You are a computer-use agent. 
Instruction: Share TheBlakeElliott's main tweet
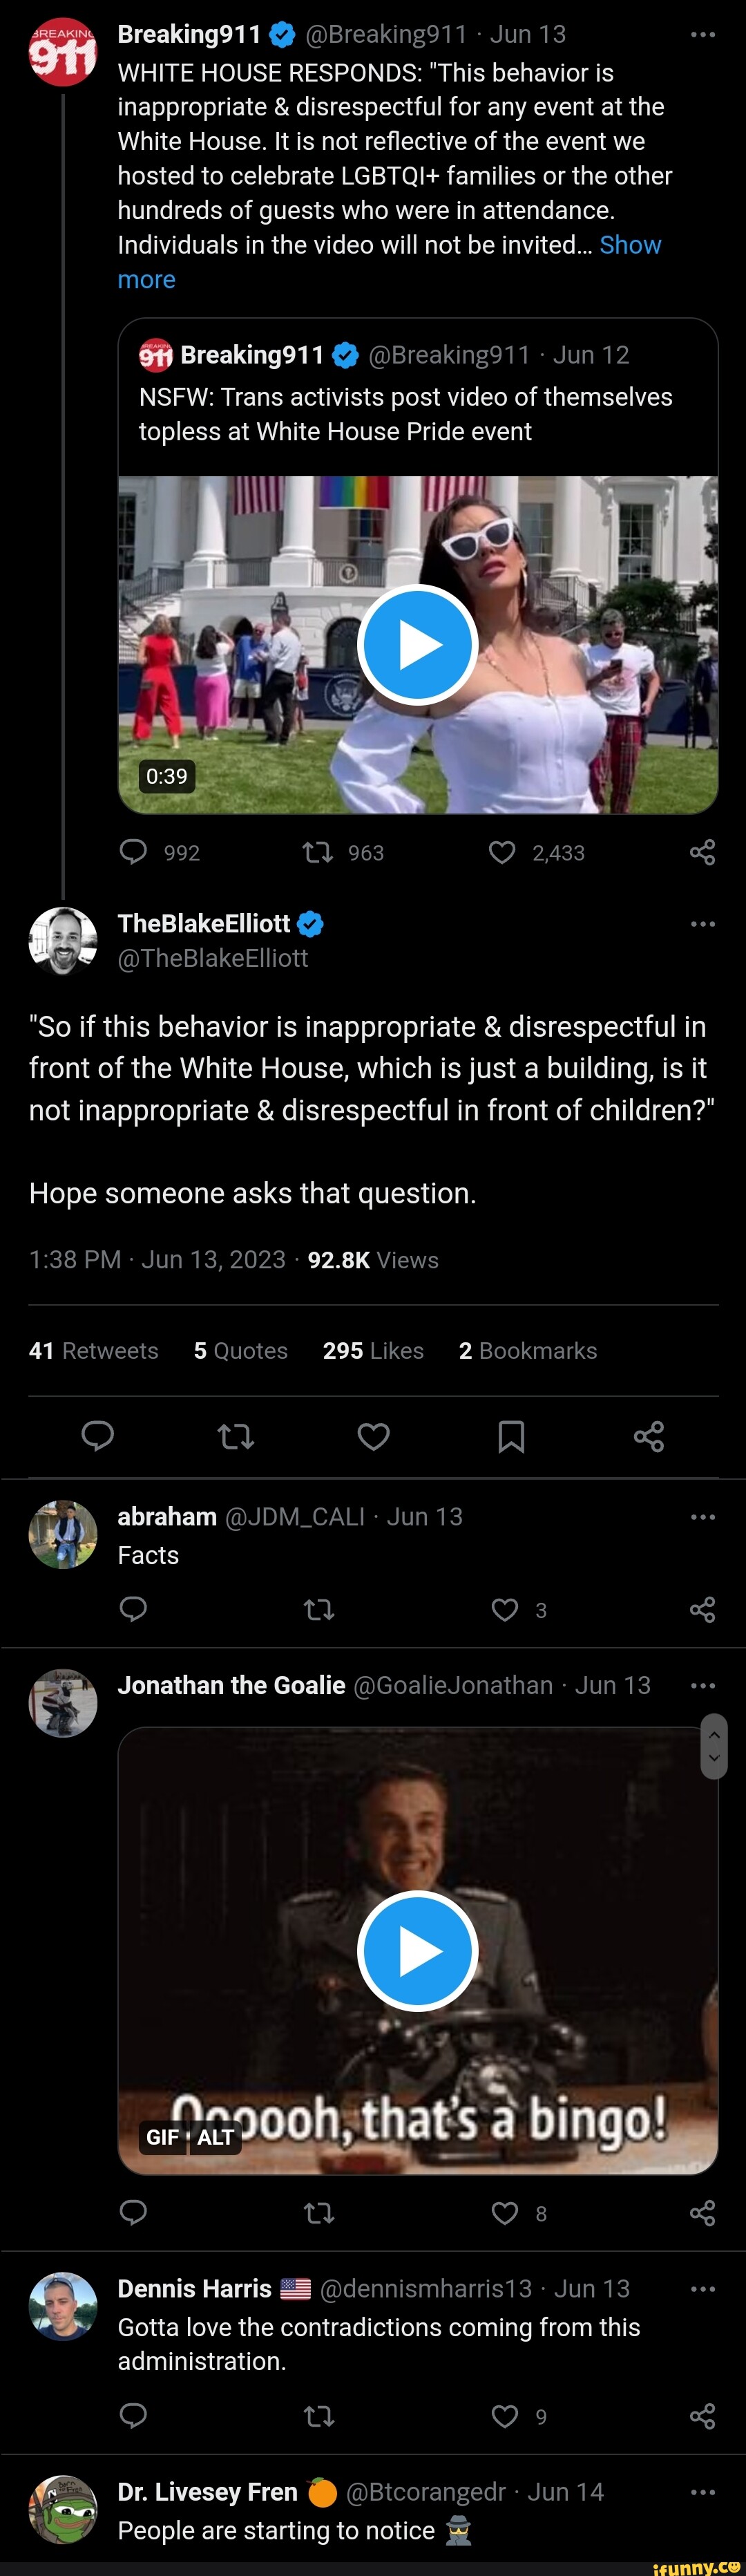click(649, 1436)
